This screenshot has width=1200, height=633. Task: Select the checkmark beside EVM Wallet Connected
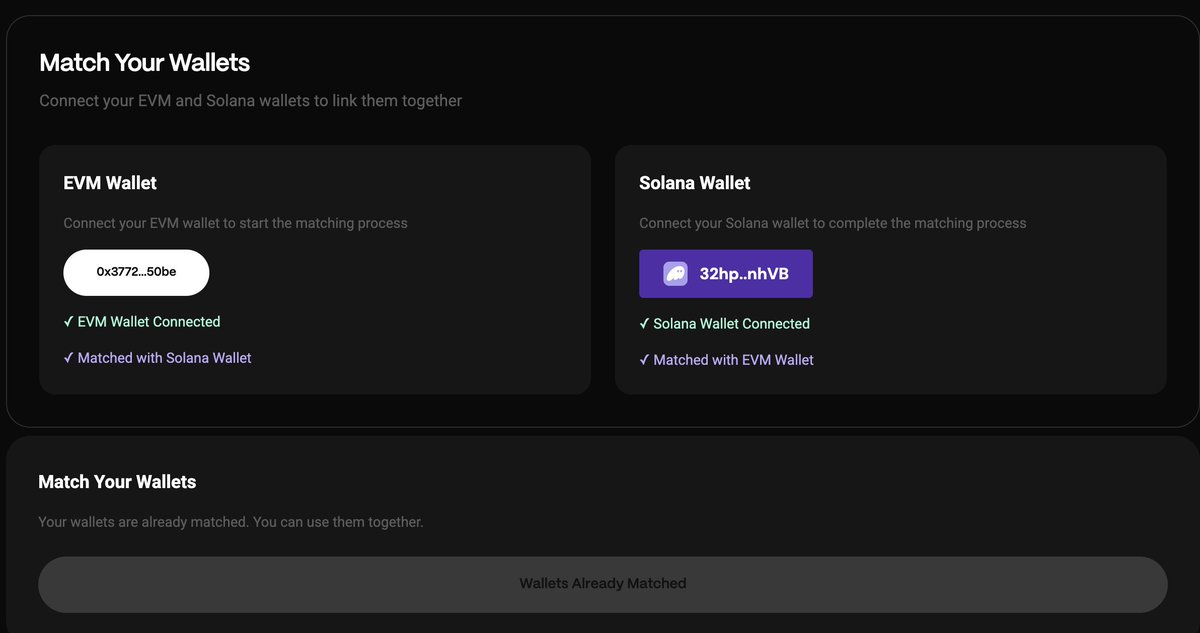click(69, 321)
